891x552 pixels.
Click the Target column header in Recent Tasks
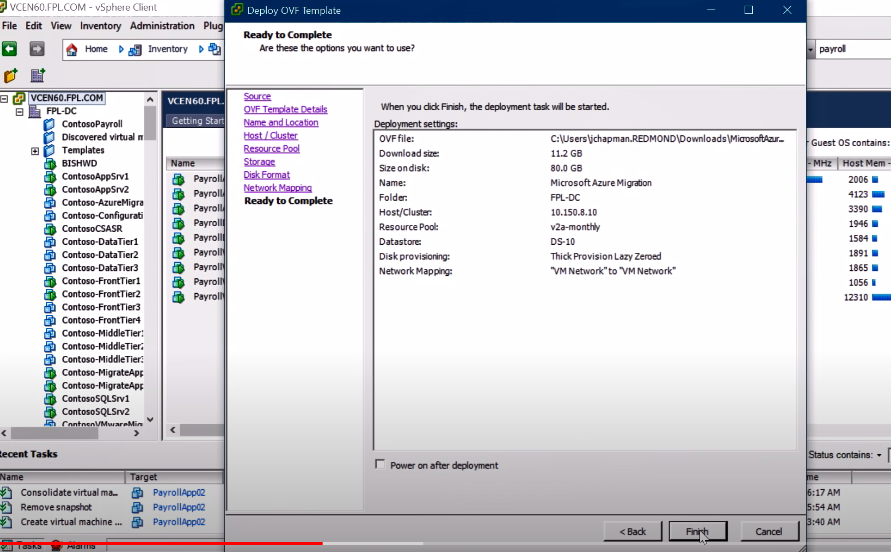tap(174, 477)
